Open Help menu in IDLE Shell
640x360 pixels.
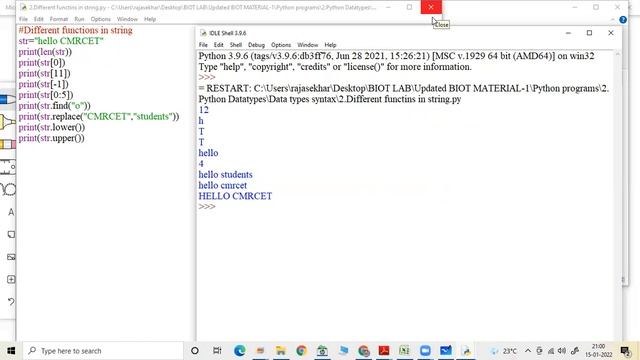(330, 45)
